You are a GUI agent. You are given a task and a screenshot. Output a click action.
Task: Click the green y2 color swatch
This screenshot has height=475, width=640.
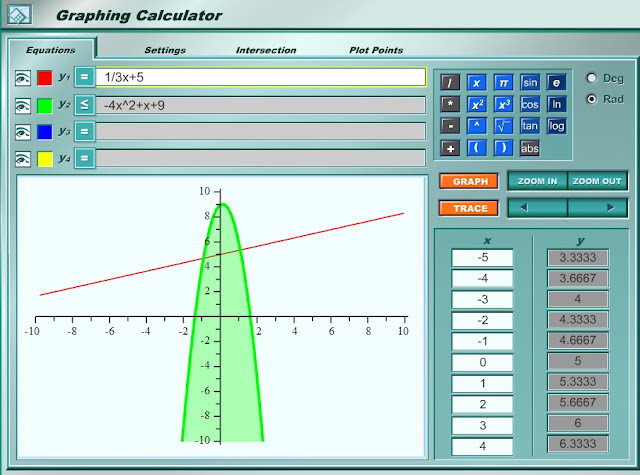45,105
